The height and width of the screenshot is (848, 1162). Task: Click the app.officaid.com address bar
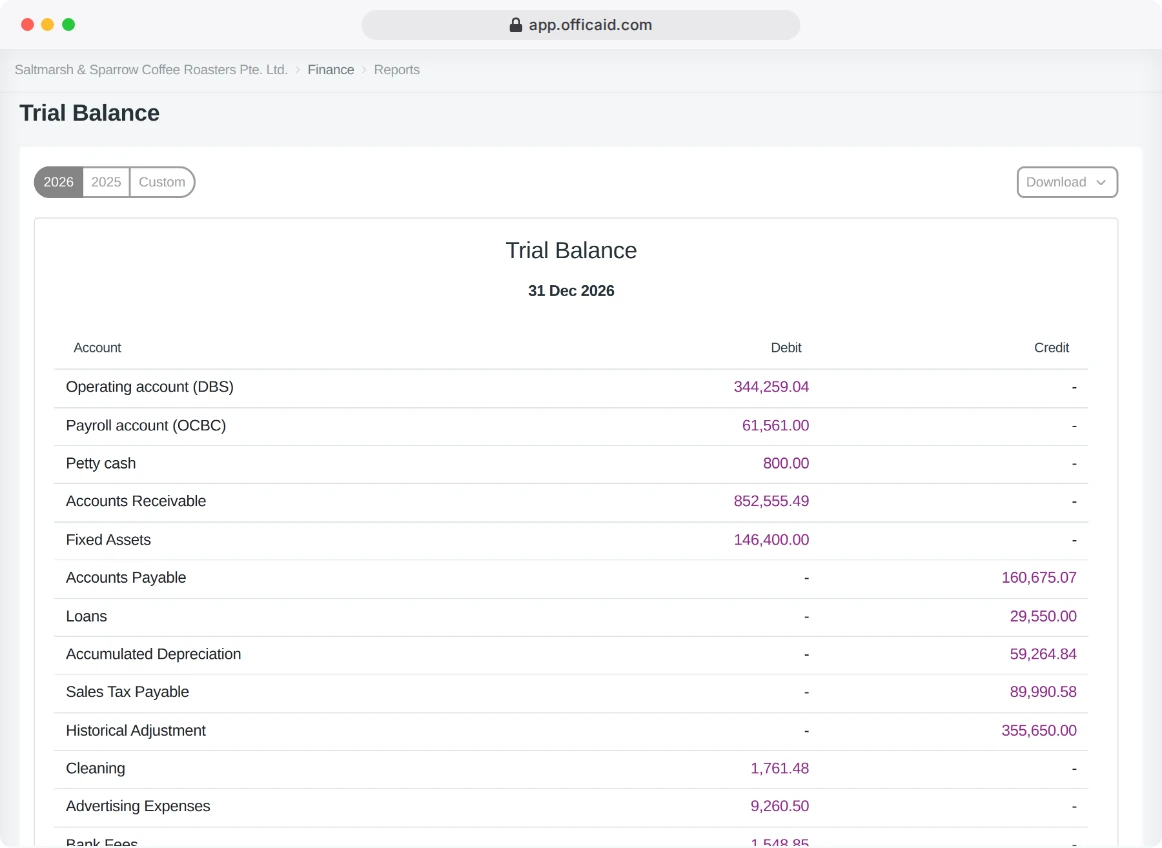(x=581, y=25)
